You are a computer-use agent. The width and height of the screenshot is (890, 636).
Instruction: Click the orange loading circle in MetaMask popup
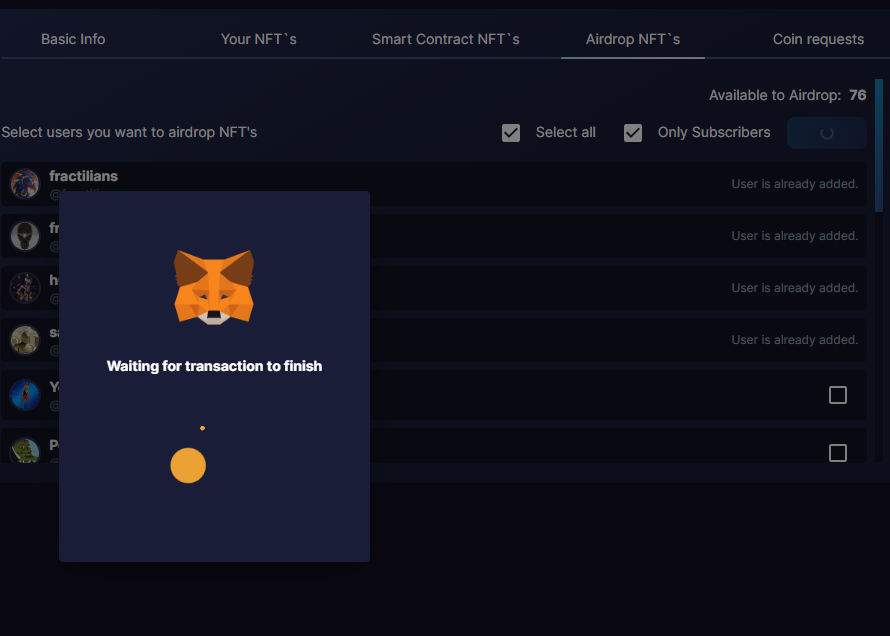tap(188, 465)
